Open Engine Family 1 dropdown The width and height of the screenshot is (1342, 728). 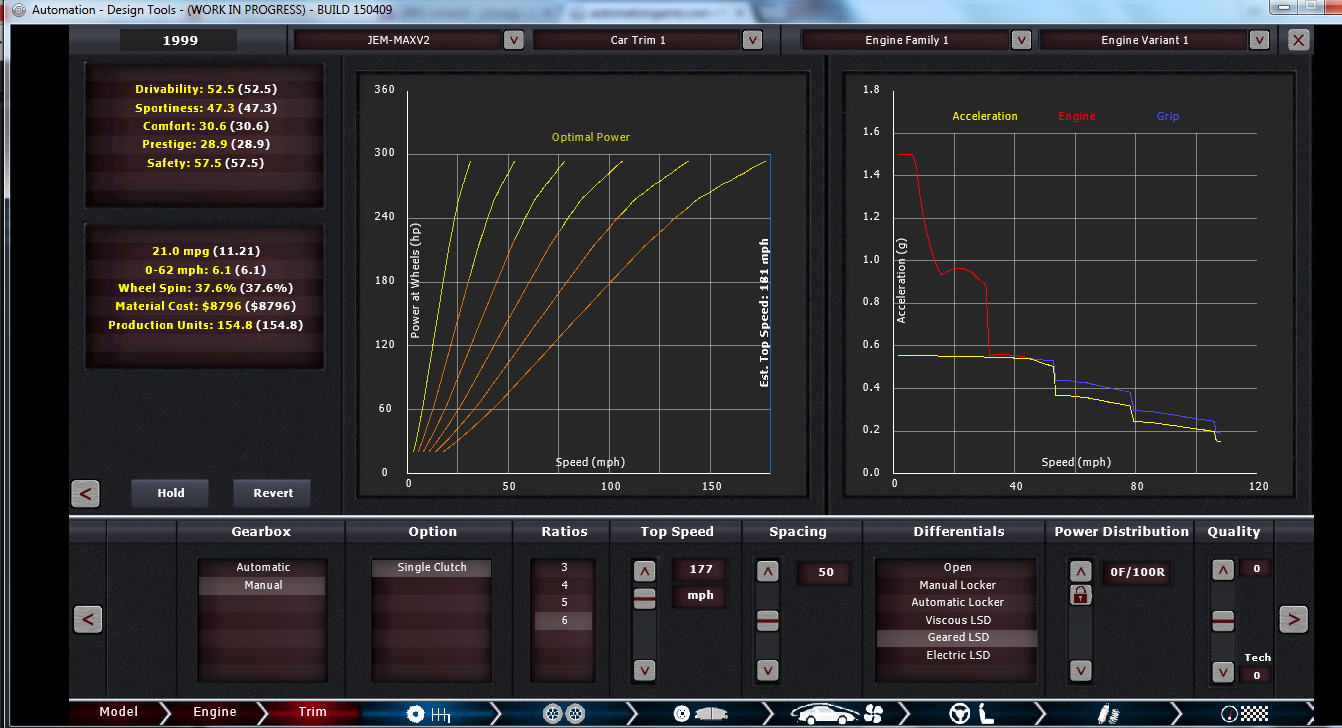1021,40
